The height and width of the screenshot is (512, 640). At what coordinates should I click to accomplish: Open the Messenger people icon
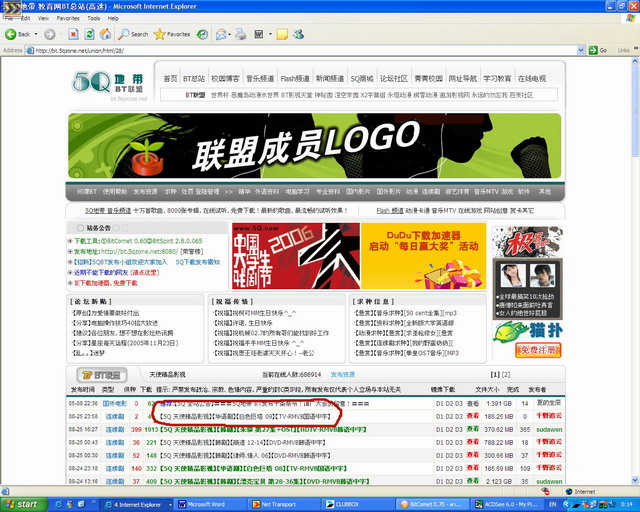[x=298, y=34]
